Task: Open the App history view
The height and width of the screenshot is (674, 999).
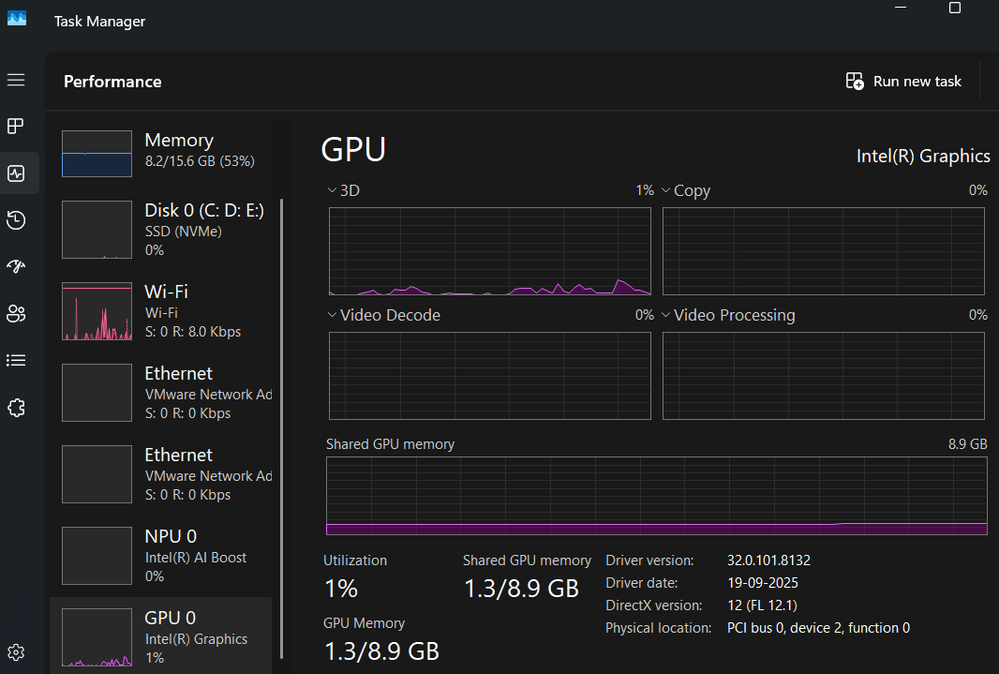Action: pyautogui.click(x=16, y=220)
